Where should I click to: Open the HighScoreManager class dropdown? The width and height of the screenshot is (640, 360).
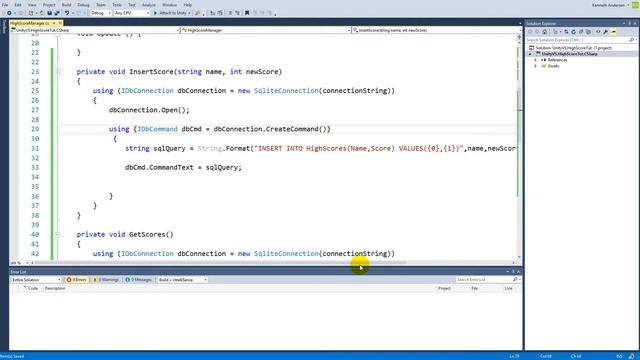click(266, 30)
